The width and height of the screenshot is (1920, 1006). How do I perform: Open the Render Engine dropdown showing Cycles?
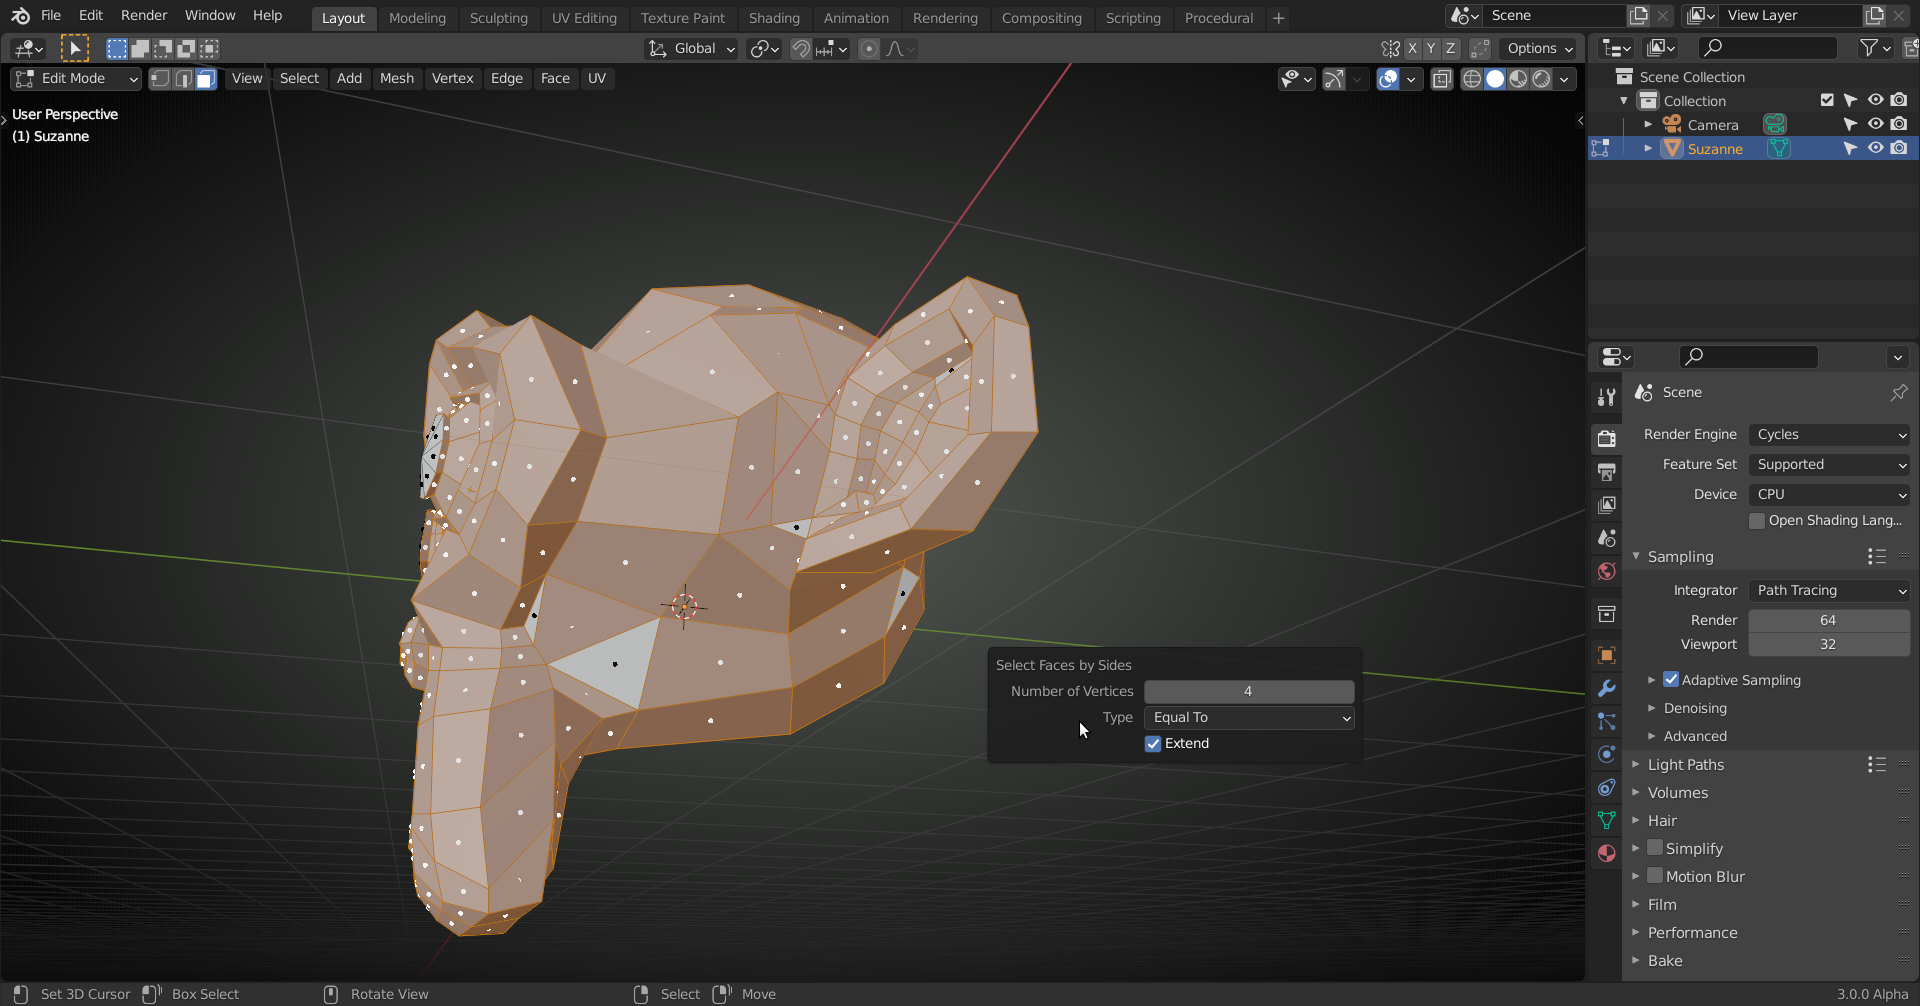pyautogui.click(x=1829, y=435)
